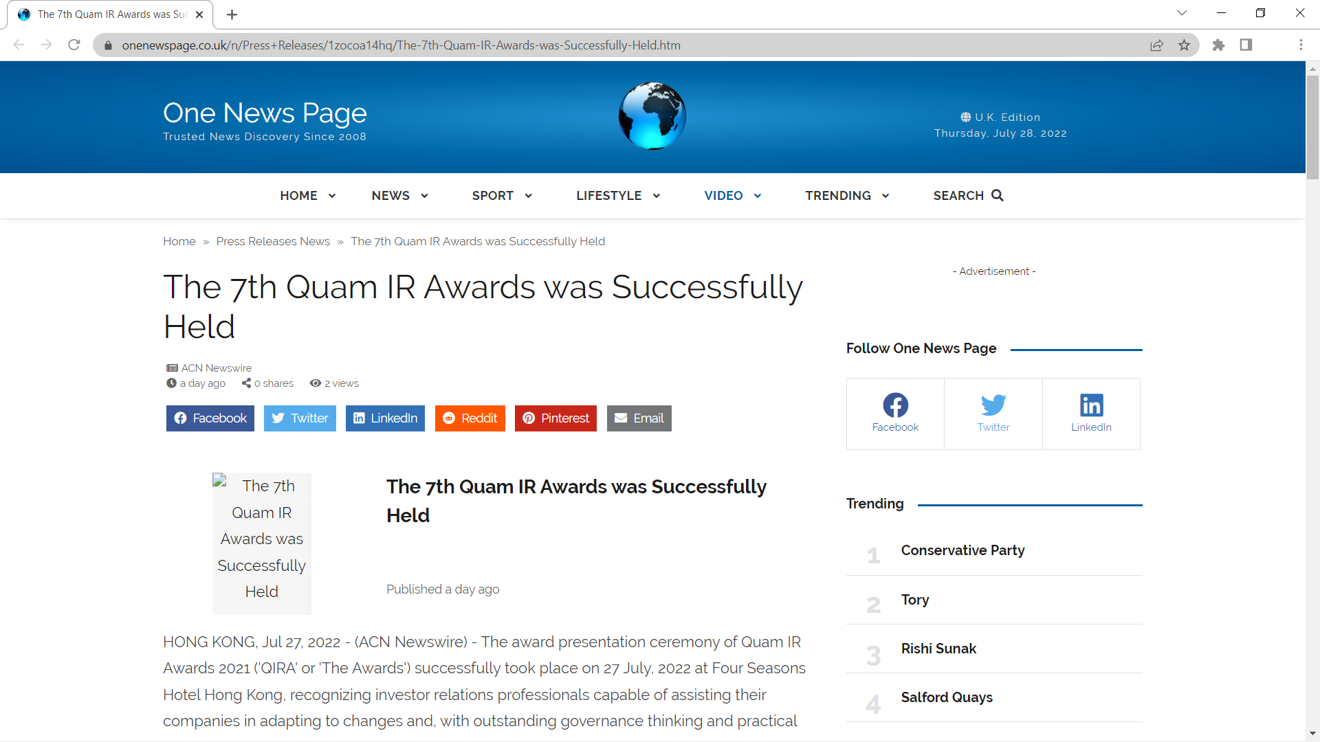Click the page vertical scrollbar thumb

point(1312,128)
